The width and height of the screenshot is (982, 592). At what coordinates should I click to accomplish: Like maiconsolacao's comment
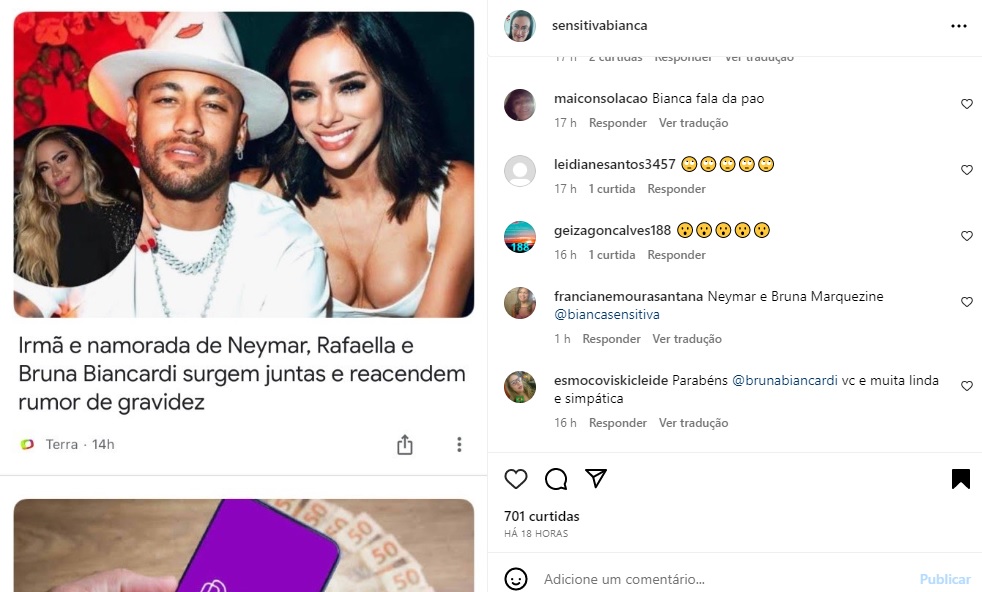(x=966, y=104)
